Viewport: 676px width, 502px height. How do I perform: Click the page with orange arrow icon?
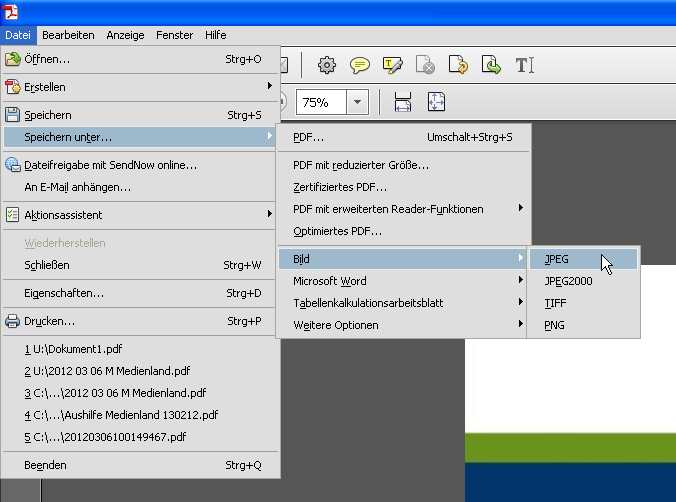pos(458,65)
